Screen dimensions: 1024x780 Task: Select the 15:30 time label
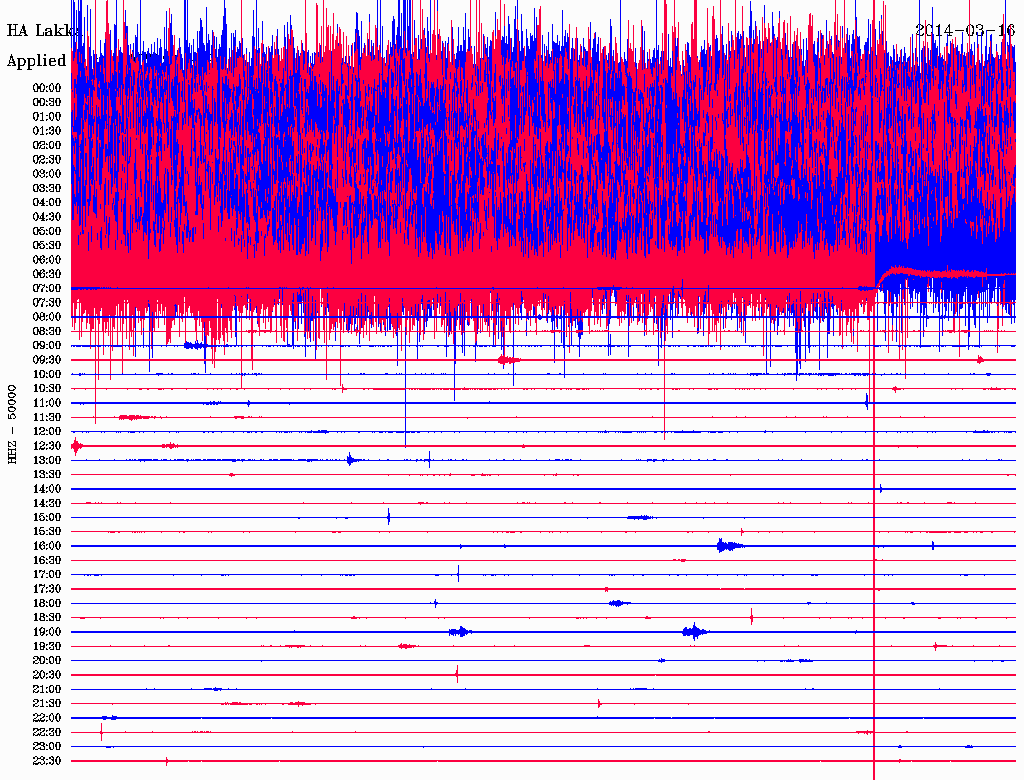pyautogui.click(x=47, y=532)
